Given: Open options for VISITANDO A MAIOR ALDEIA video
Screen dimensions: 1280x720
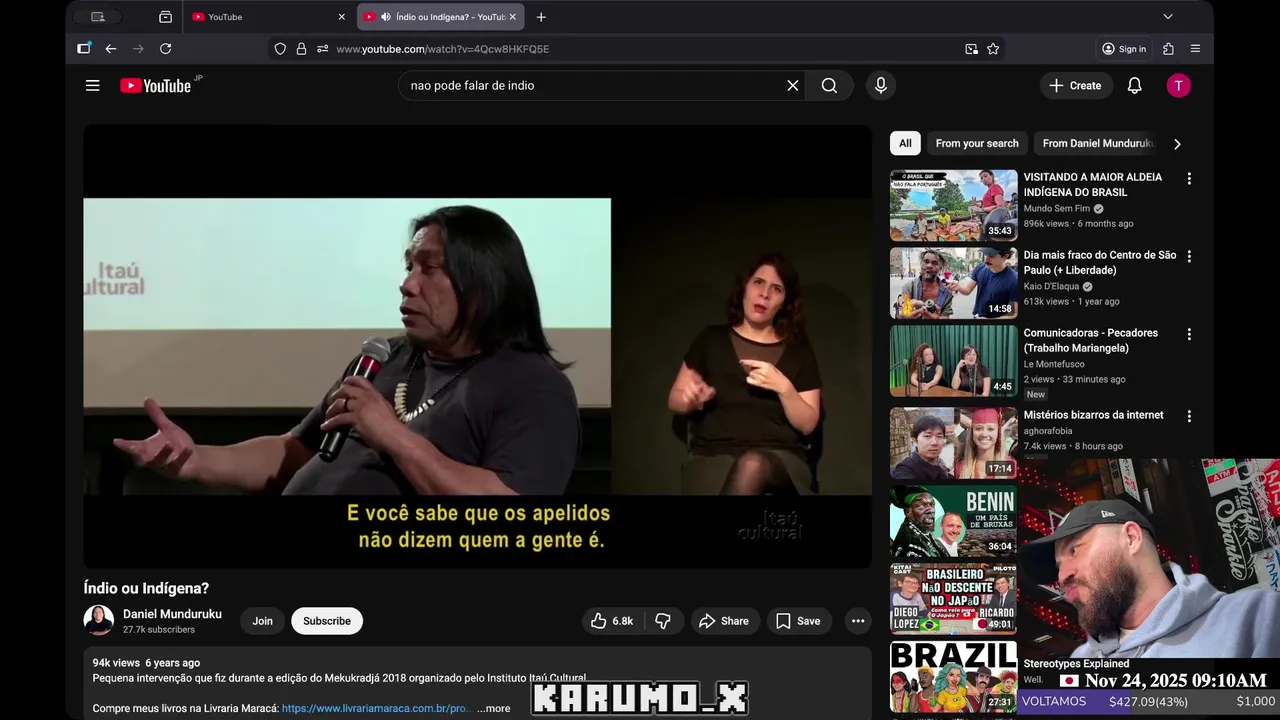Looking at the screenshot, I should click(x=1189, y=179).
